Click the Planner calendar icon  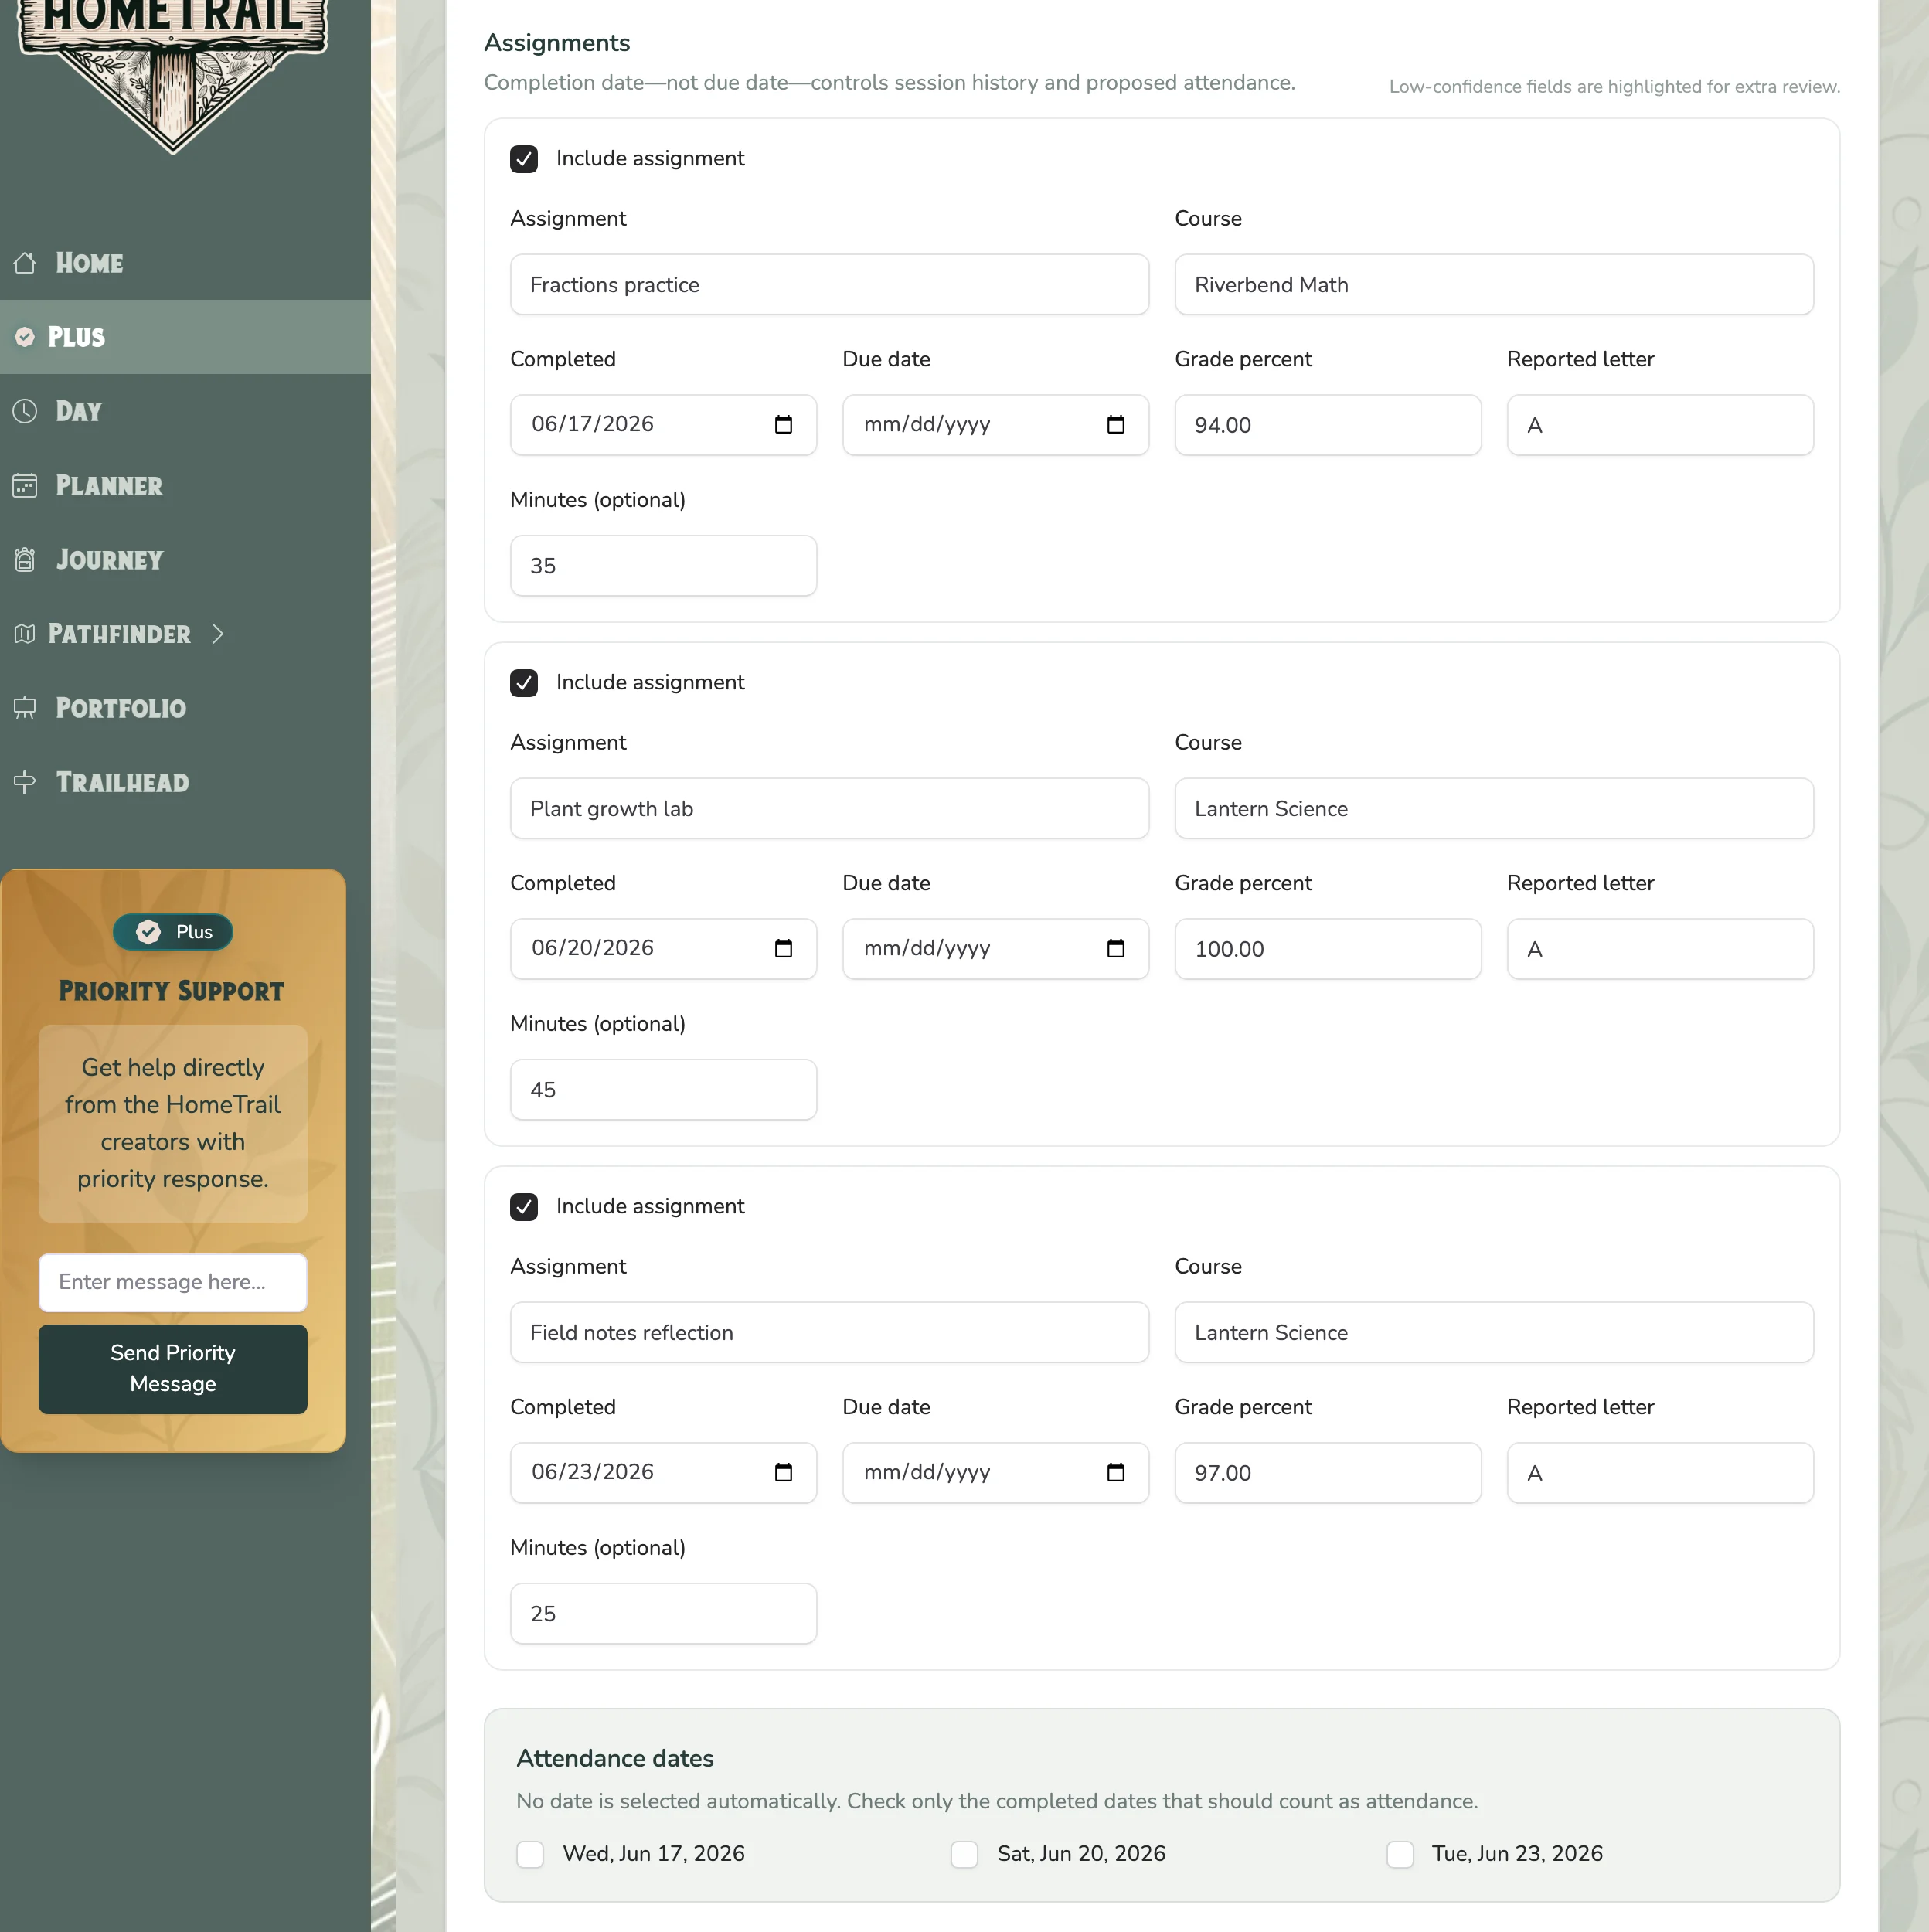click(x=25, y=485)
